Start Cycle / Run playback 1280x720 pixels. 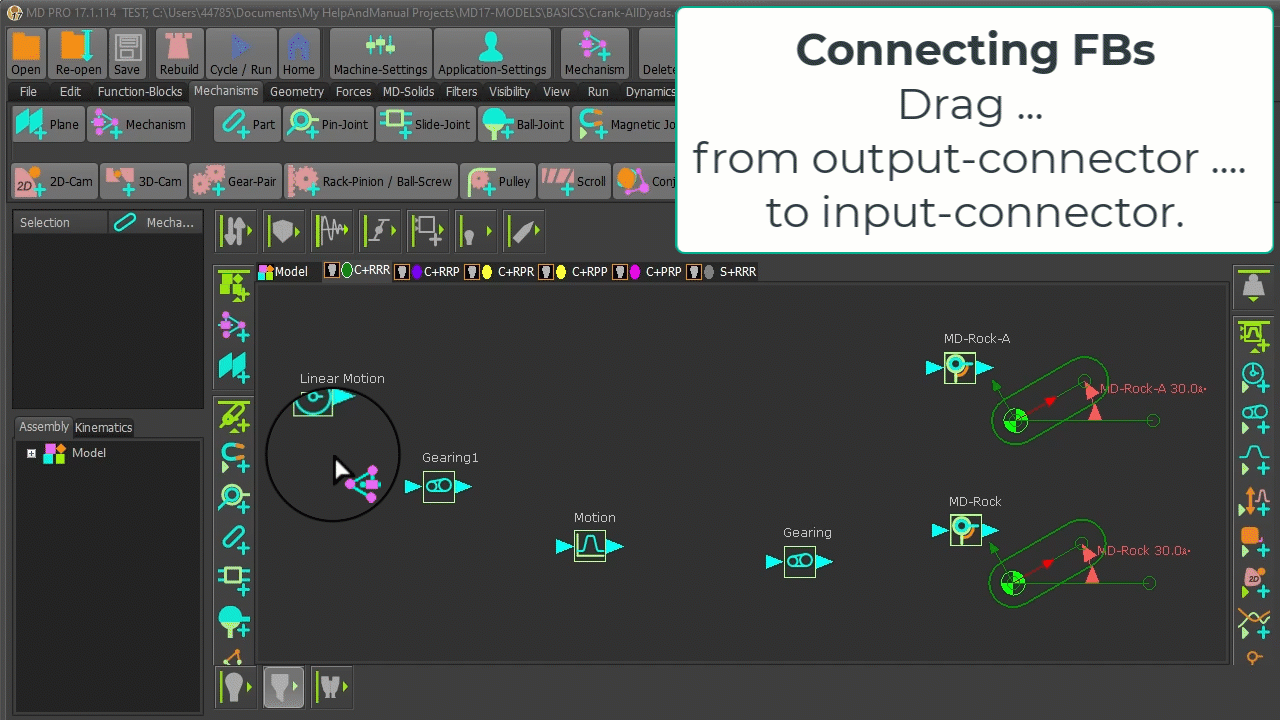click(240, 53)
